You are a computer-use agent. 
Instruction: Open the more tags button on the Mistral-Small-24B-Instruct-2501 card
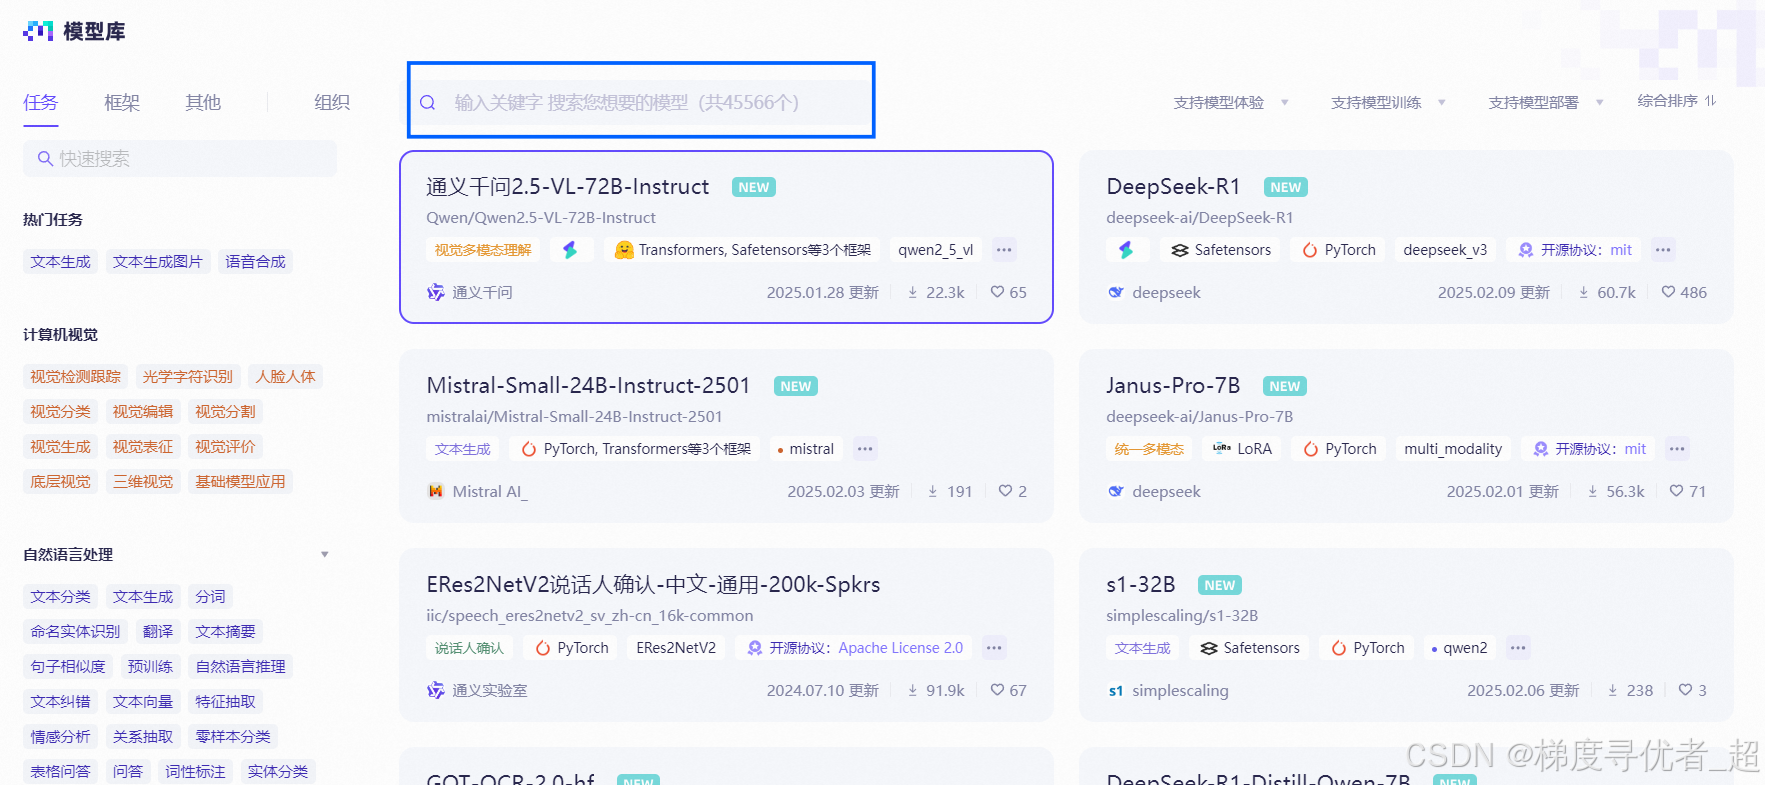tap(865, 449)
